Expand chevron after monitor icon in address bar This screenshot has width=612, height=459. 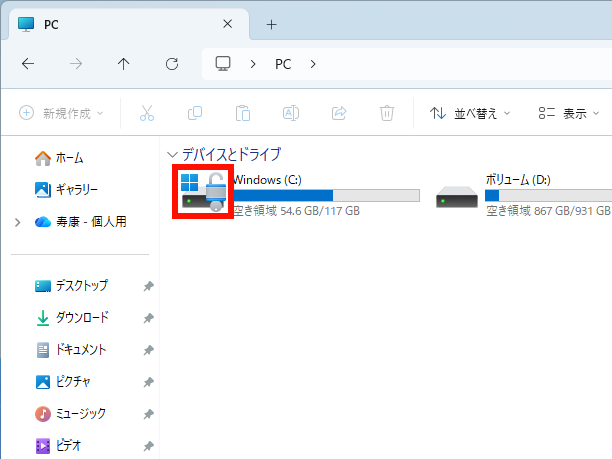[x=253, y=64]
